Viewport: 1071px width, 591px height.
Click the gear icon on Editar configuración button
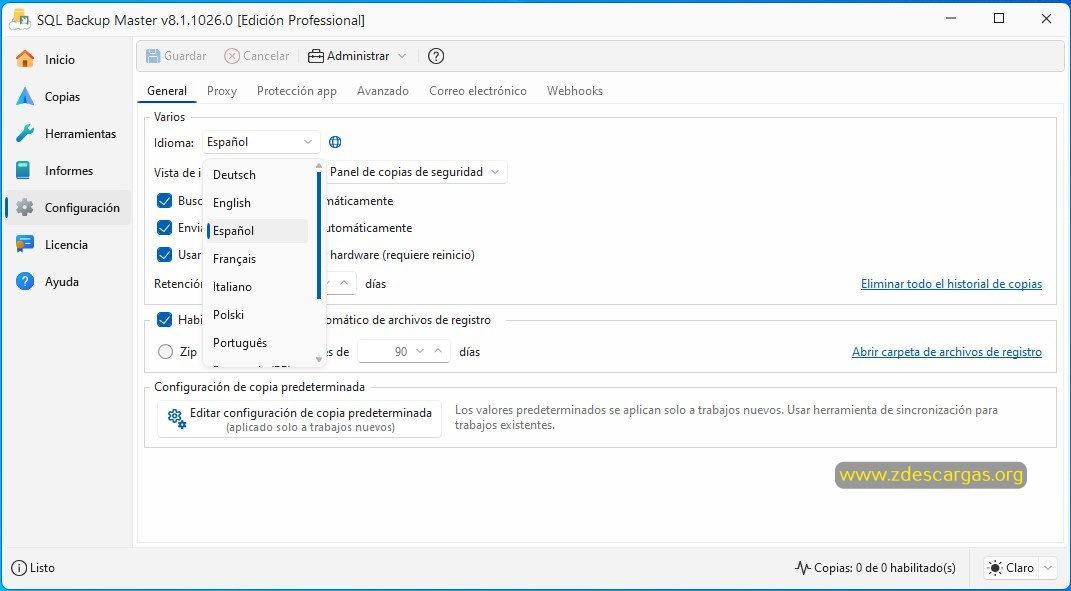(x=176, y=418)
